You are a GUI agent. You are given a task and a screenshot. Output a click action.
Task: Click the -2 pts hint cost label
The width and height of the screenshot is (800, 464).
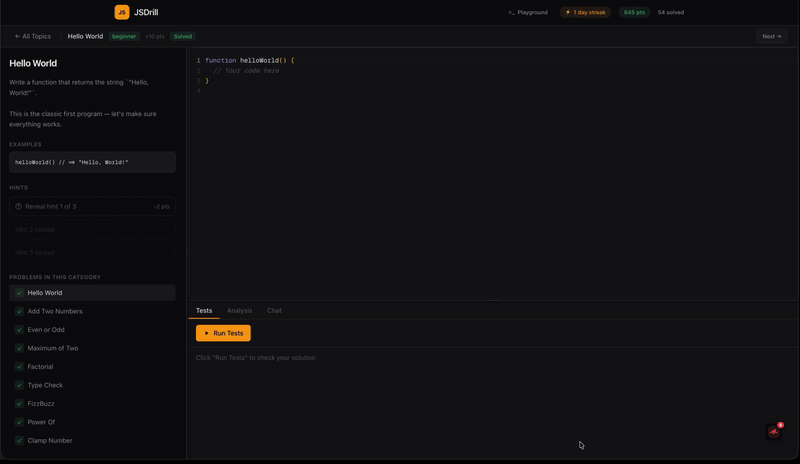click(x=161, y=207)
